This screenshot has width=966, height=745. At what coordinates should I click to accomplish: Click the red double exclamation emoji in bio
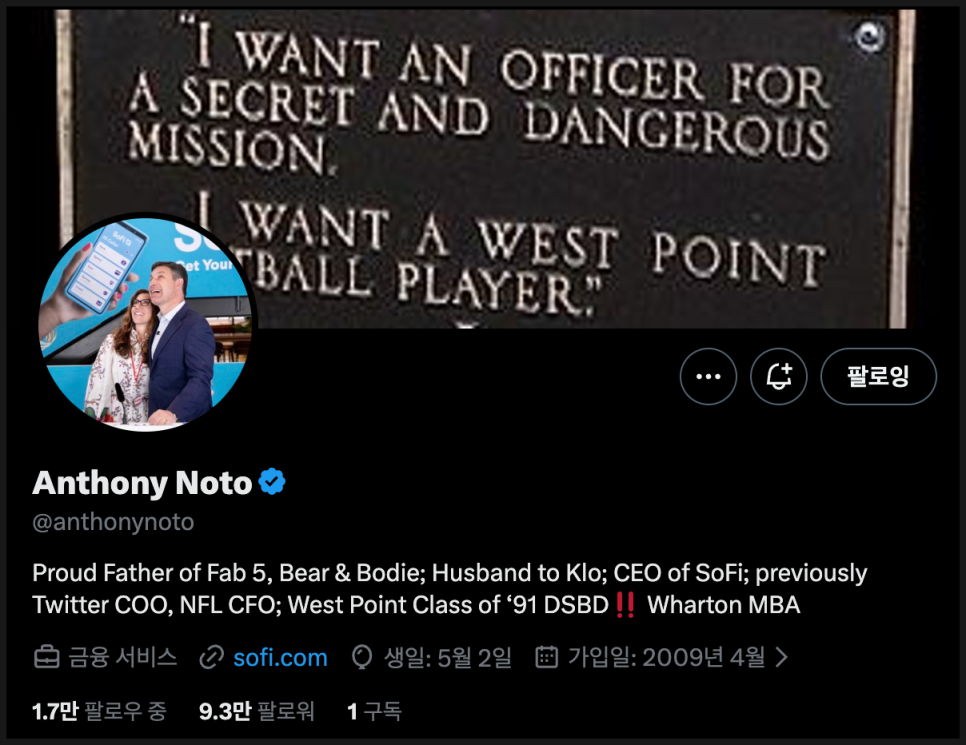pyautogui.click(x=626, y=605)
